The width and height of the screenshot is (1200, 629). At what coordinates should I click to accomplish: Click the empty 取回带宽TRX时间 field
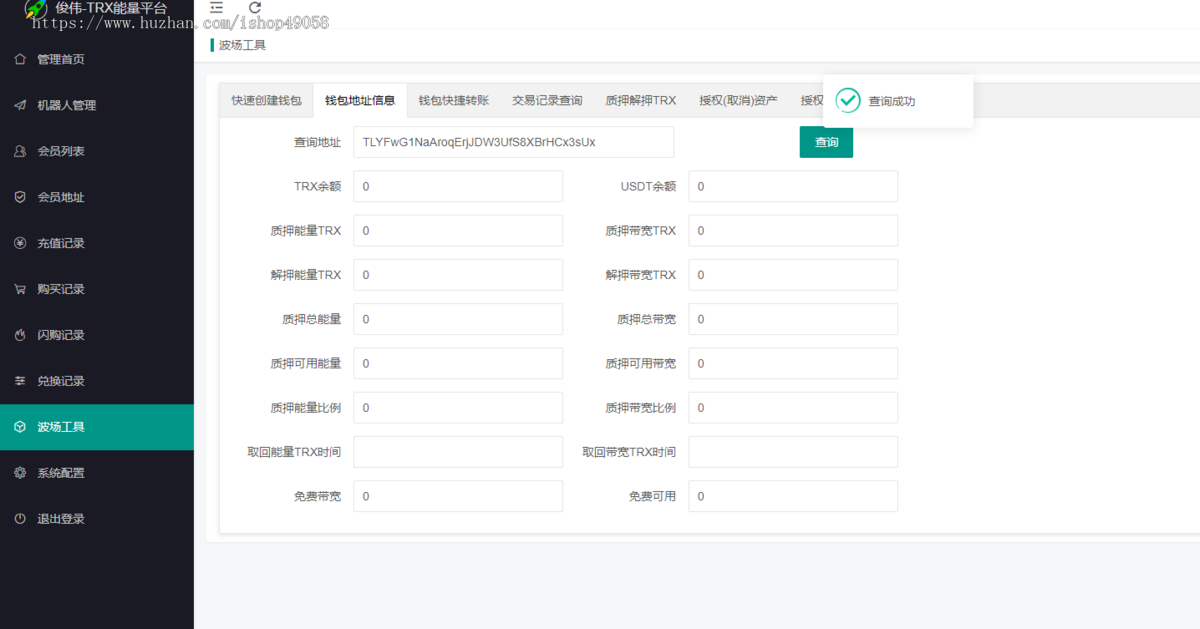[793, 452]
